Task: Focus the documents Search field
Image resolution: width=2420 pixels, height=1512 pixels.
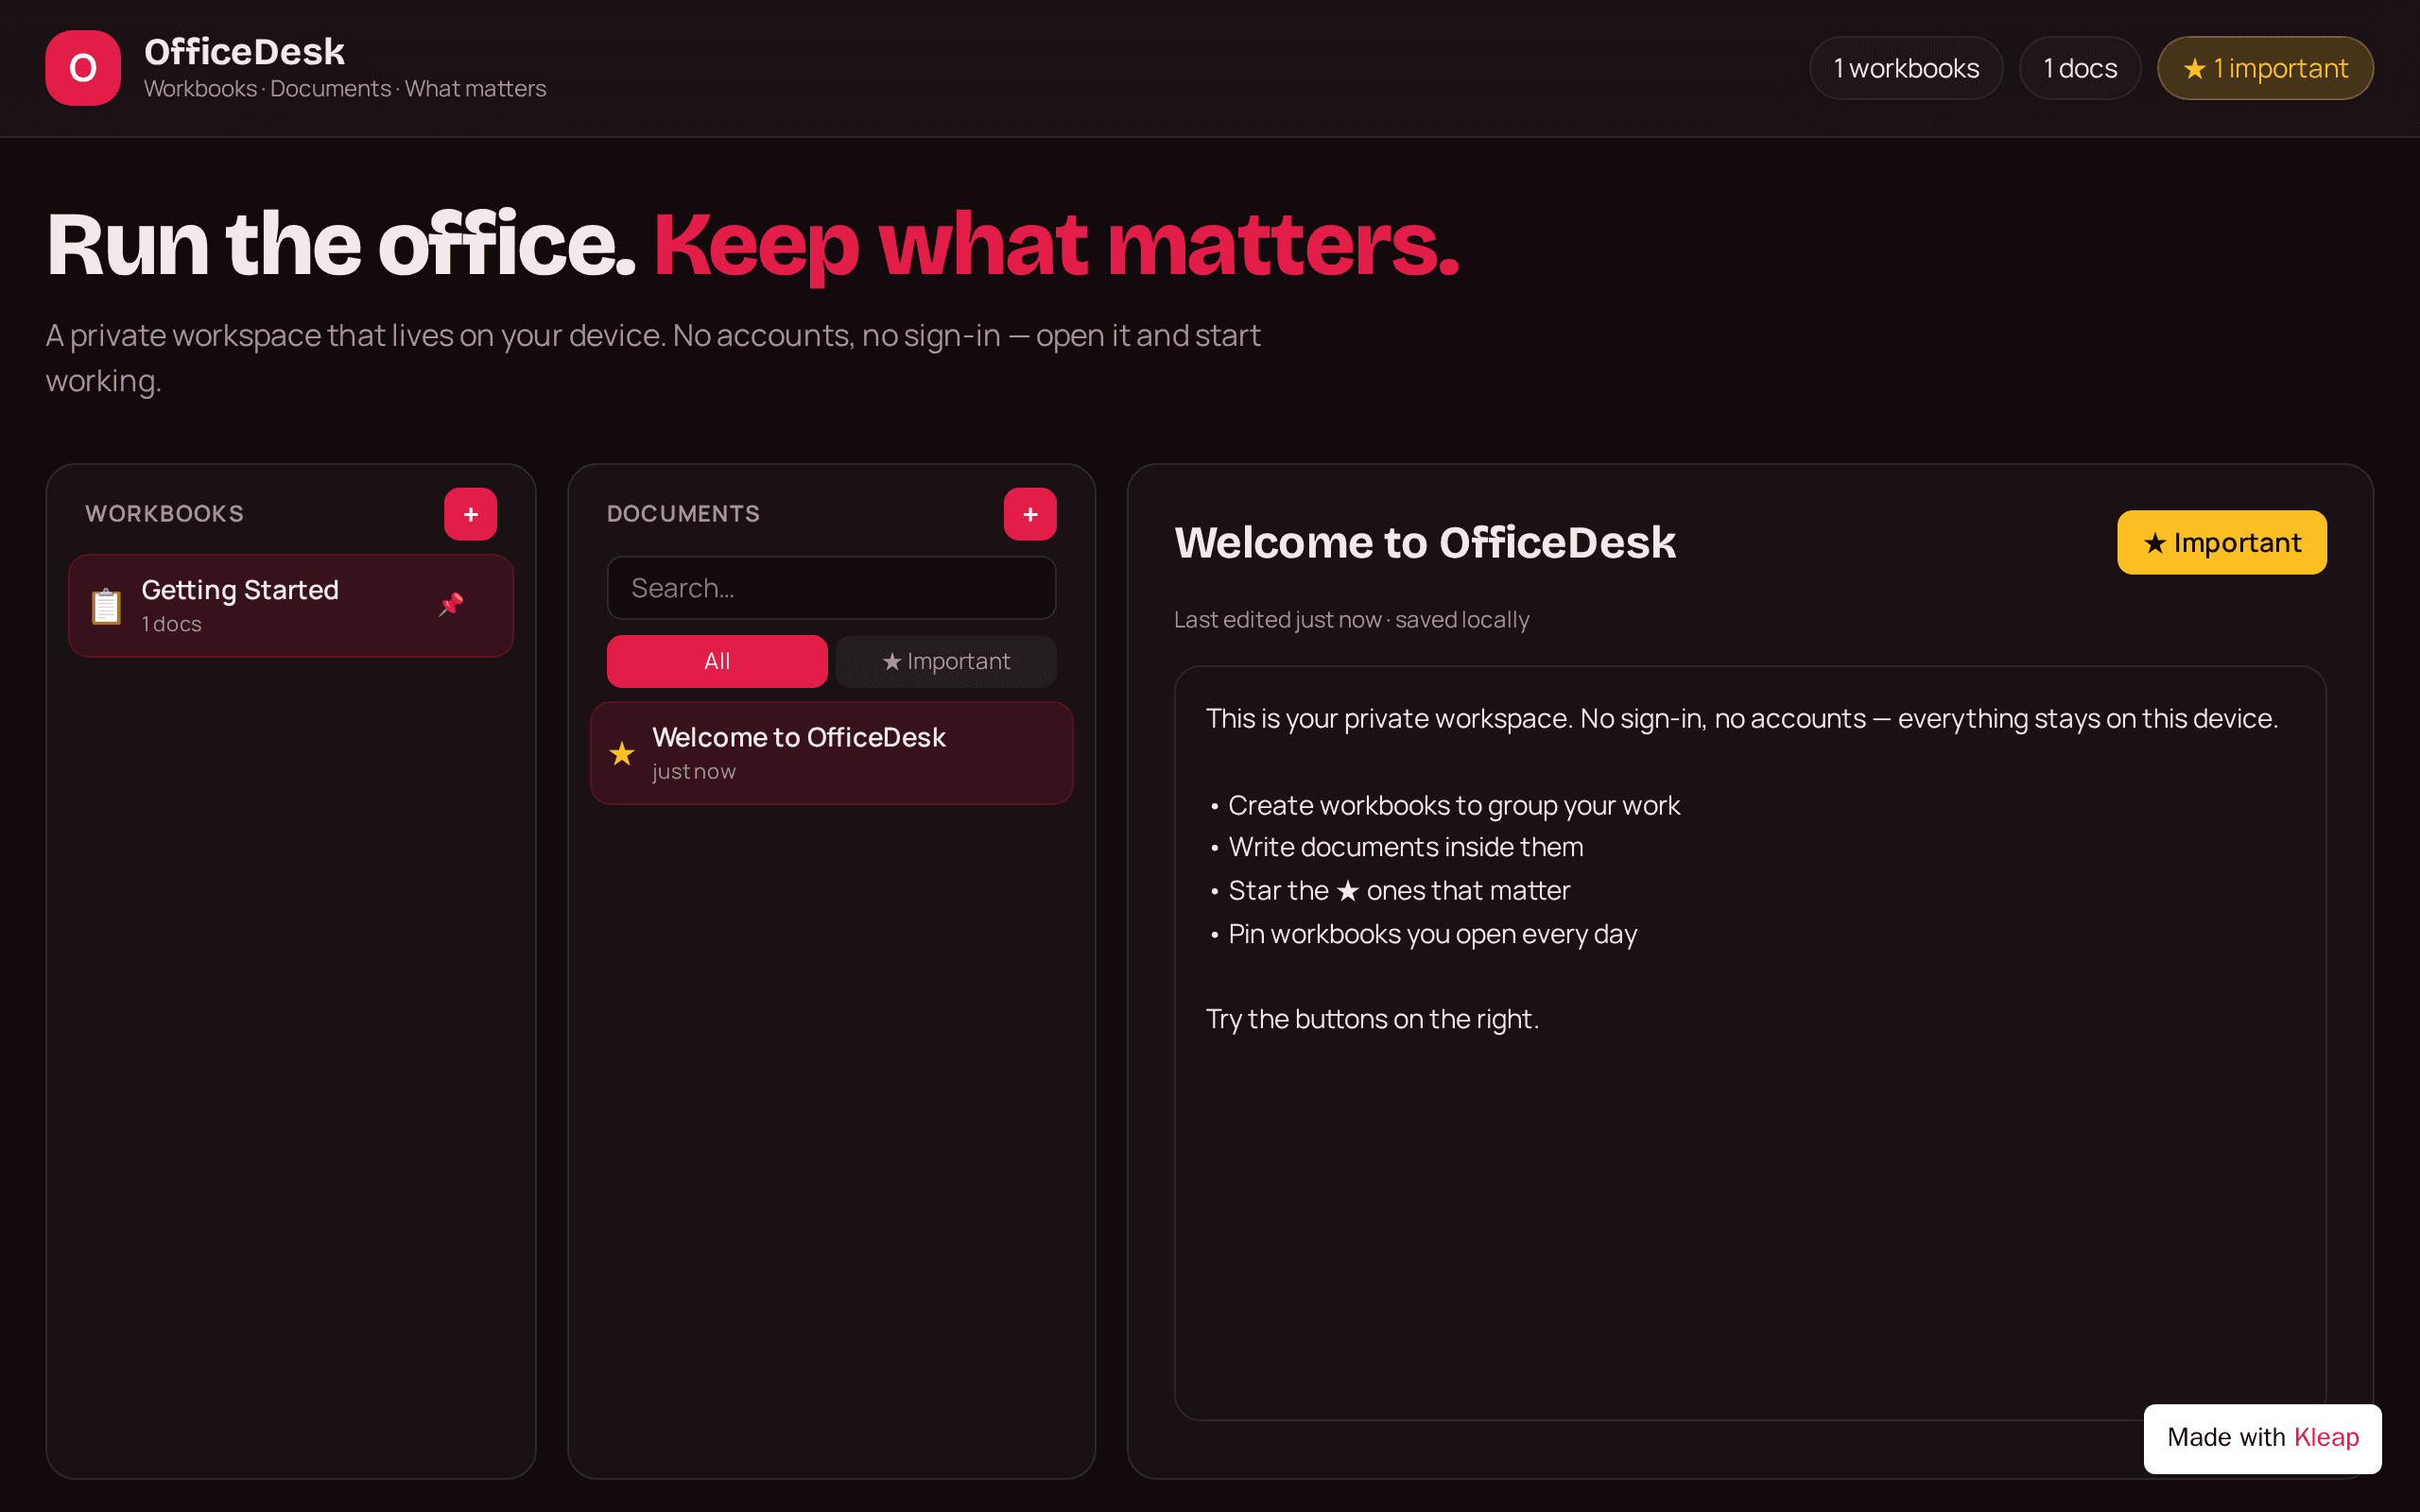Action: click(831, 588)
